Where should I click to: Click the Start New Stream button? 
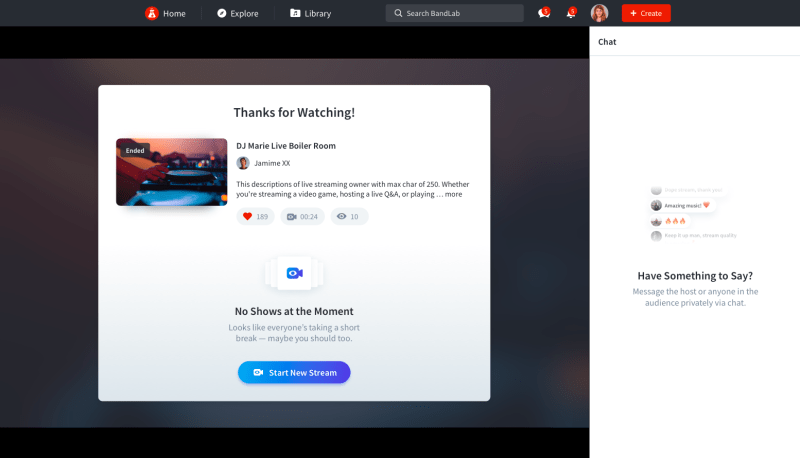294,372
